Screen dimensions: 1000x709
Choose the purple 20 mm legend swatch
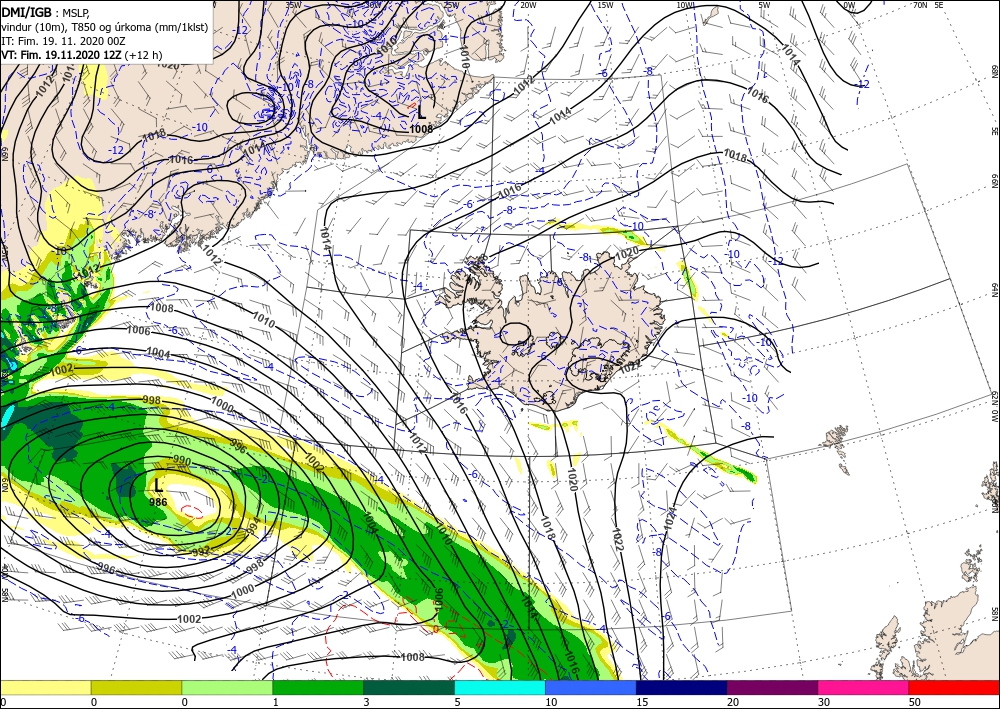tap(772, 688)
